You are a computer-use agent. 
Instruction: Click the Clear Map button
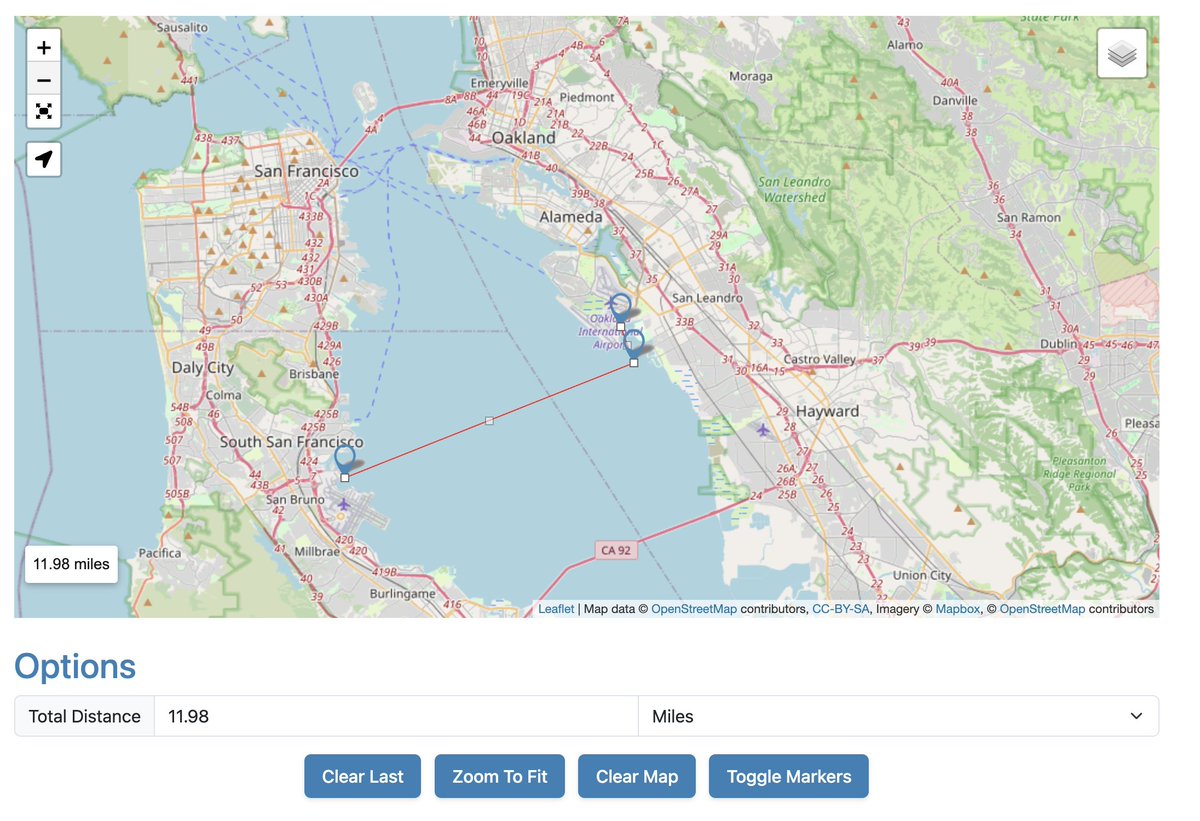(x=637, y=776)
